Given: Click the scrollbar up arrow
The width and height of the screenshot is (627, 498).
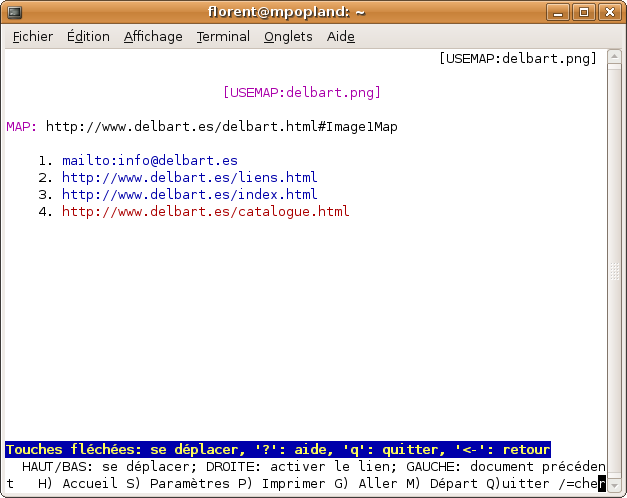Looking at the screenshot, I should (x=614, y=56).
